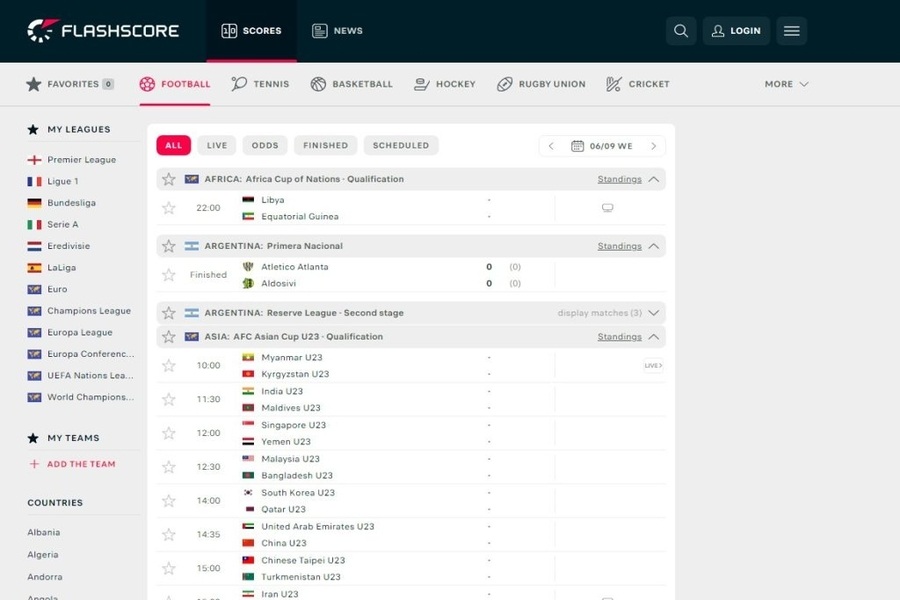This screenshot has width=900, height=600.
Task: Click the Login button
Action: (x=736, y=31)
